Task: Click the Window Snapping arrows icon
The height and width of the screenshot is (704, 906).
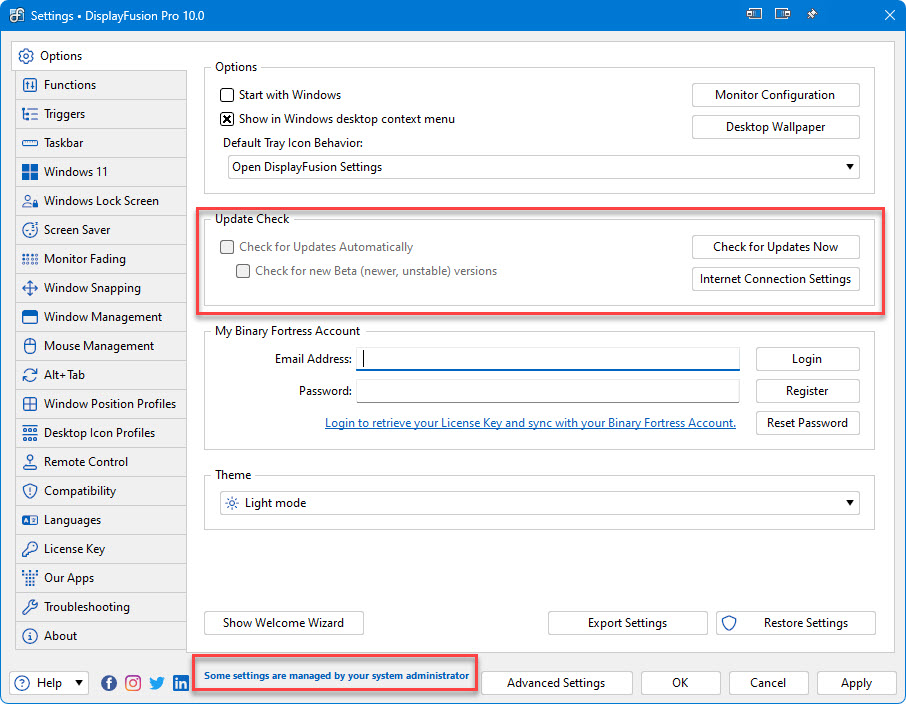Action: (x=29, y=288)
